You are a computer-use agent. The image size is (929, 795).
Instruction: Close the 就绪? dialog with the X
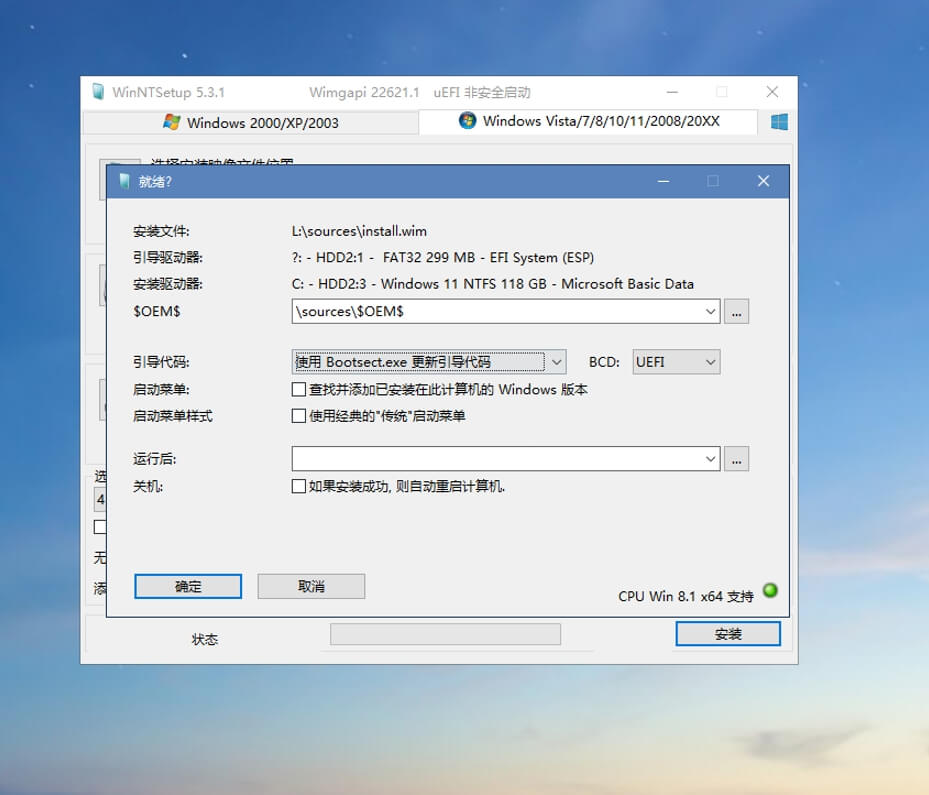point(763,181)
